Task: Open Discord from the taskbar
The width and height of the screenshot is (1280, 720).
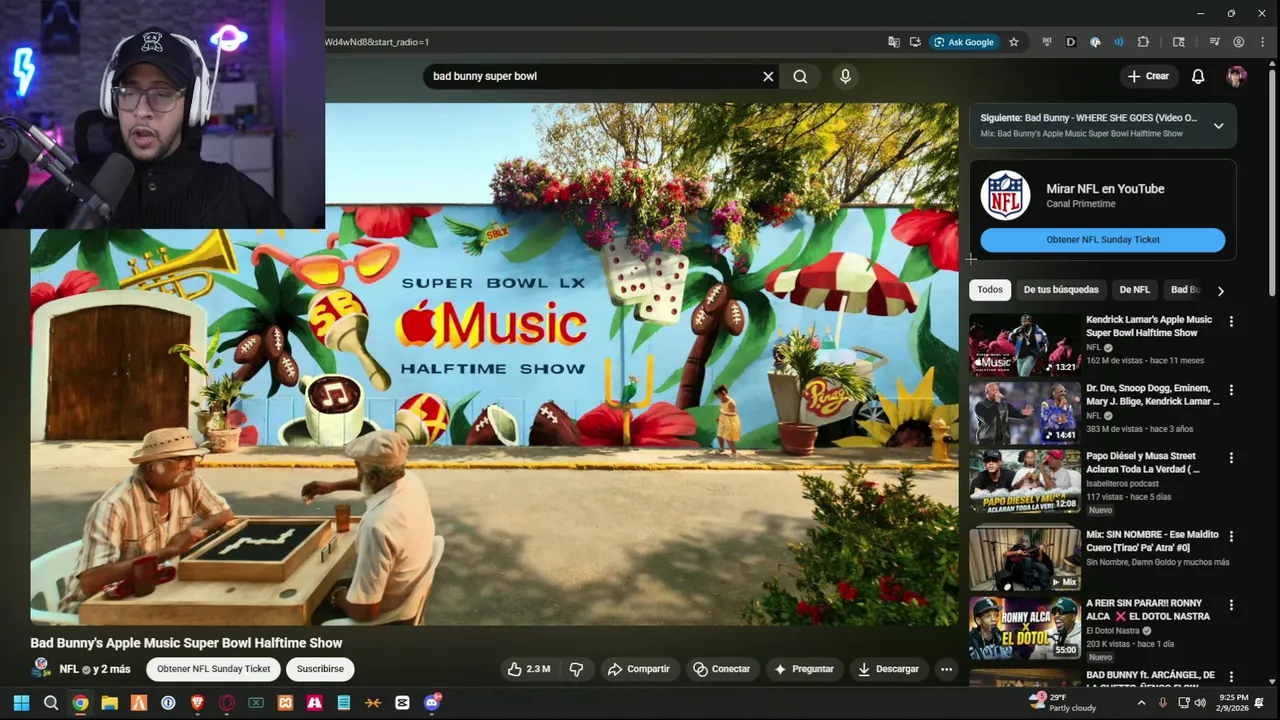Action: (x=432, y=703)
